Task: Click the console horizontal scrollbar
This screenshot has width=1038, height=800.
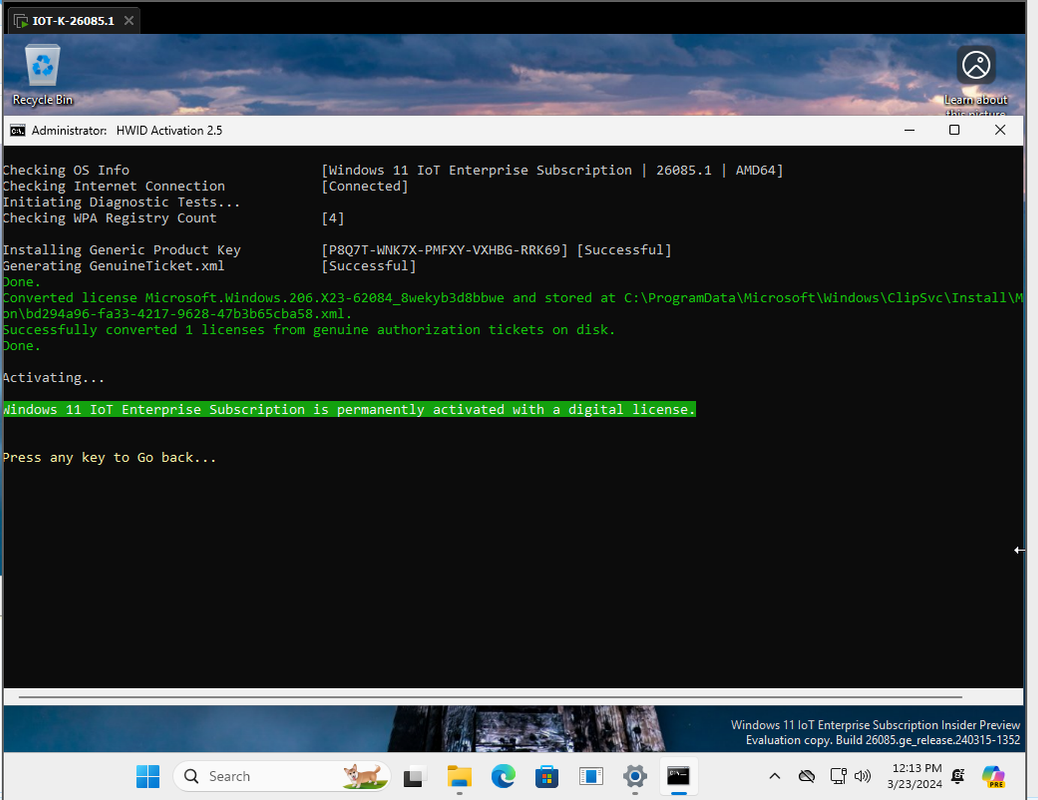Action: click(x=490, y=697)
